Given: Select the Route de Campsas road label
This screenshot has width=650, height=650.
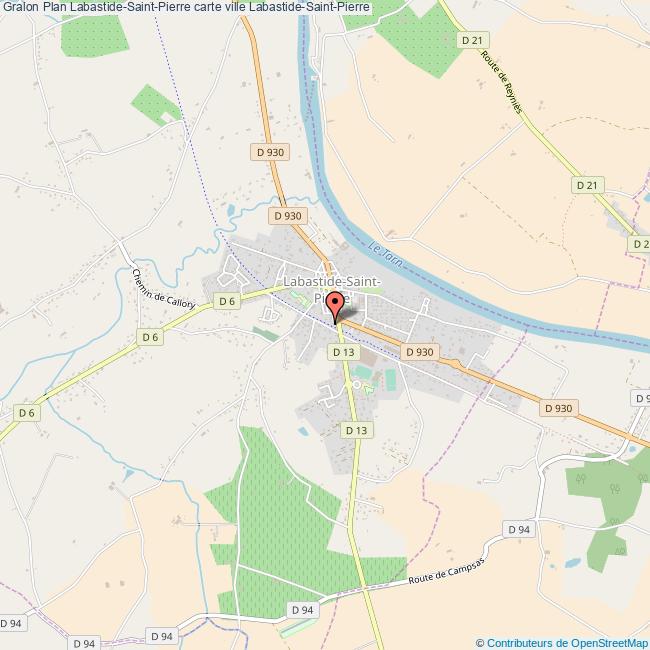Looking at the screenshot, I should pos(446,571).
